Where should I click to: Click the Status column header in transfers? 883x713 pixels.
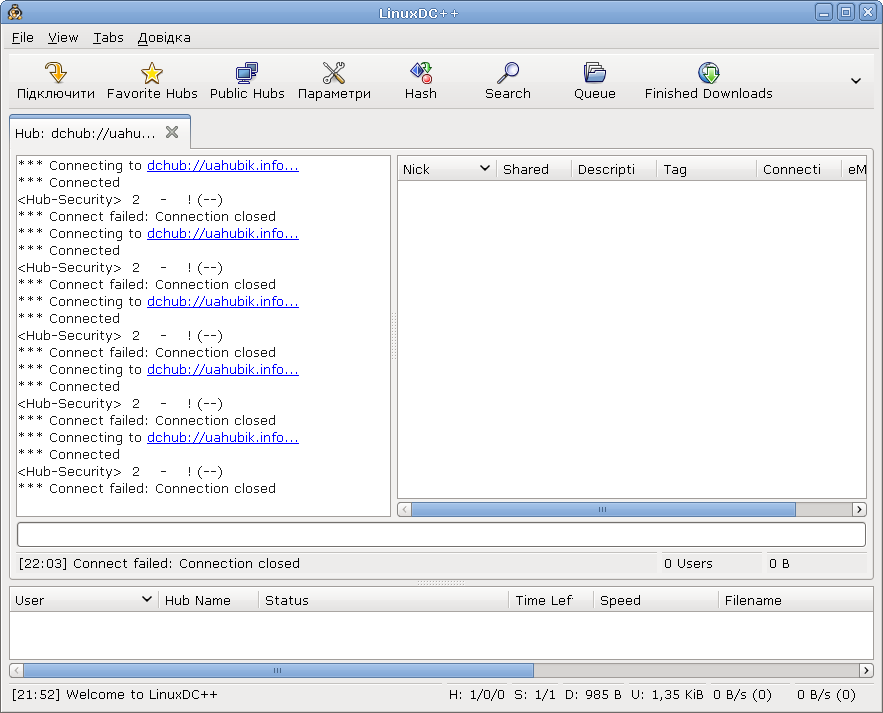coord(383,600)
